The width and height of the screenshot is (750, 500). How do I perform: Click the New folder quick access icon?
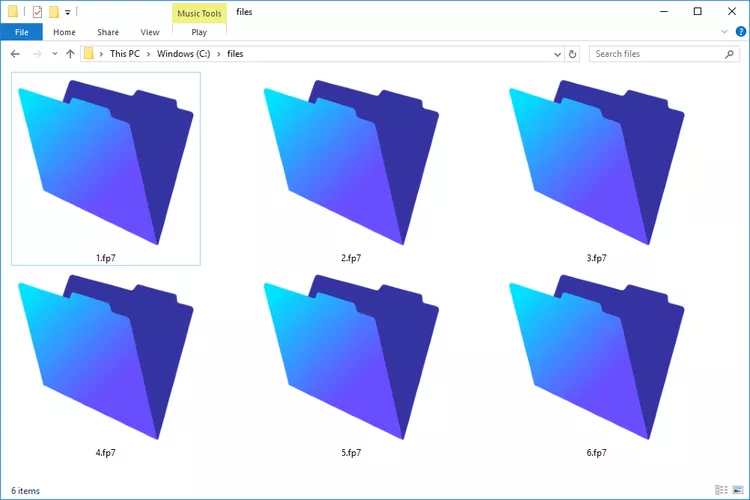[x=54, y=12]
